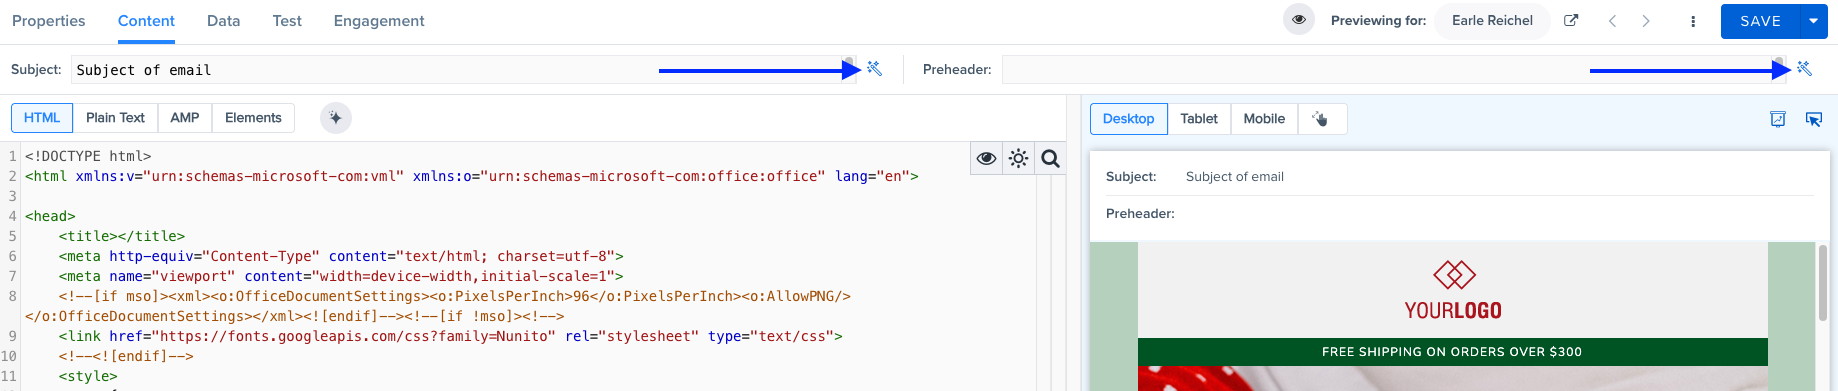Select the interactive pointer preview mode icon
Viewport: 1838px width, 391px height.
coord(1321,119)
